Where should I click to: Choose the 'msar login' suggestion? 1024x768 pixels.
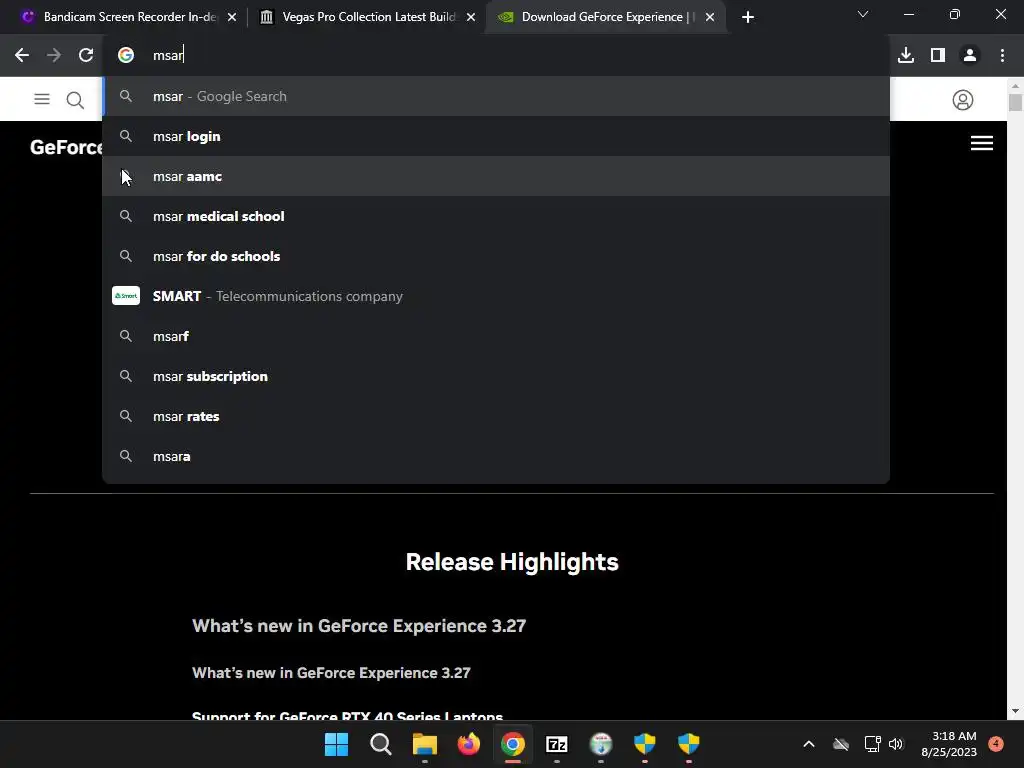point(496,136)
